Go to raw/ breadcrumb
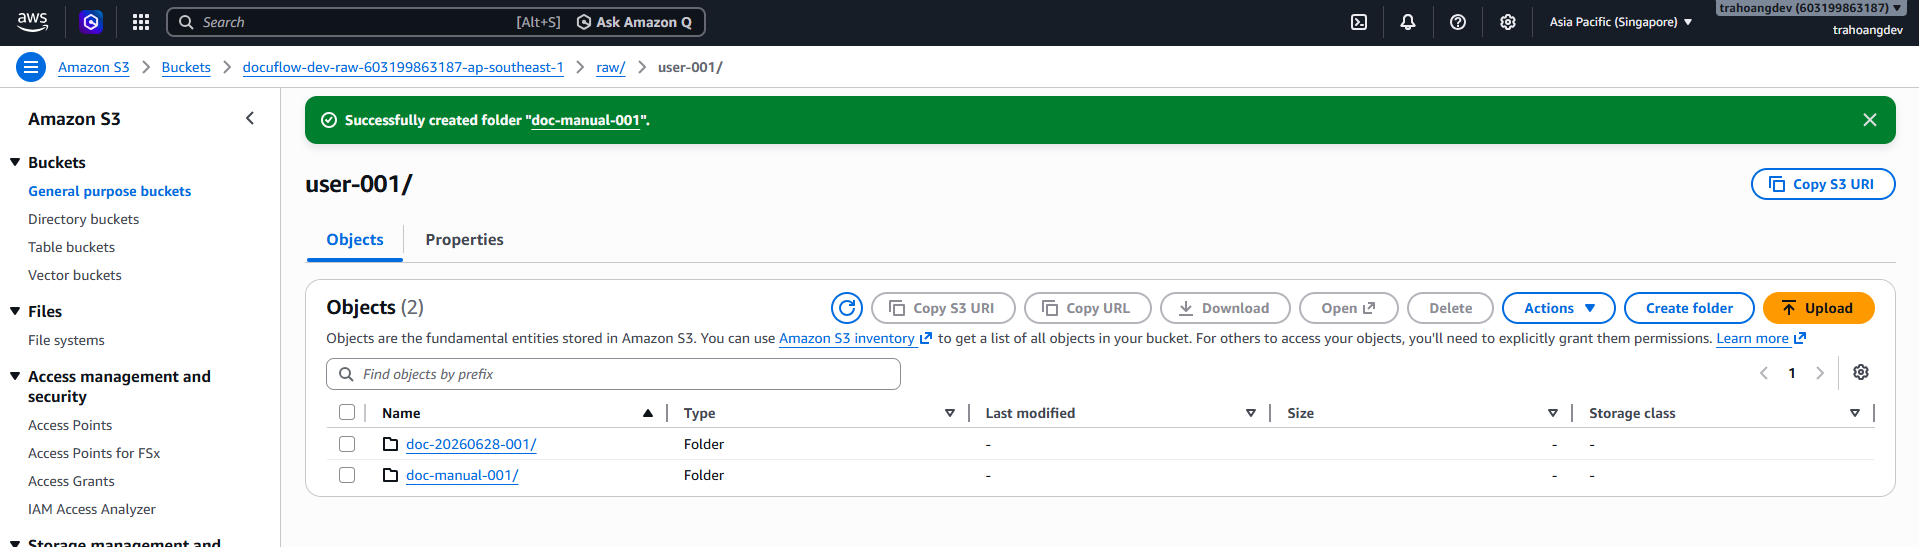Image resolution: width=1919 pixels, height=547 pixels. [x=611, y=67]
